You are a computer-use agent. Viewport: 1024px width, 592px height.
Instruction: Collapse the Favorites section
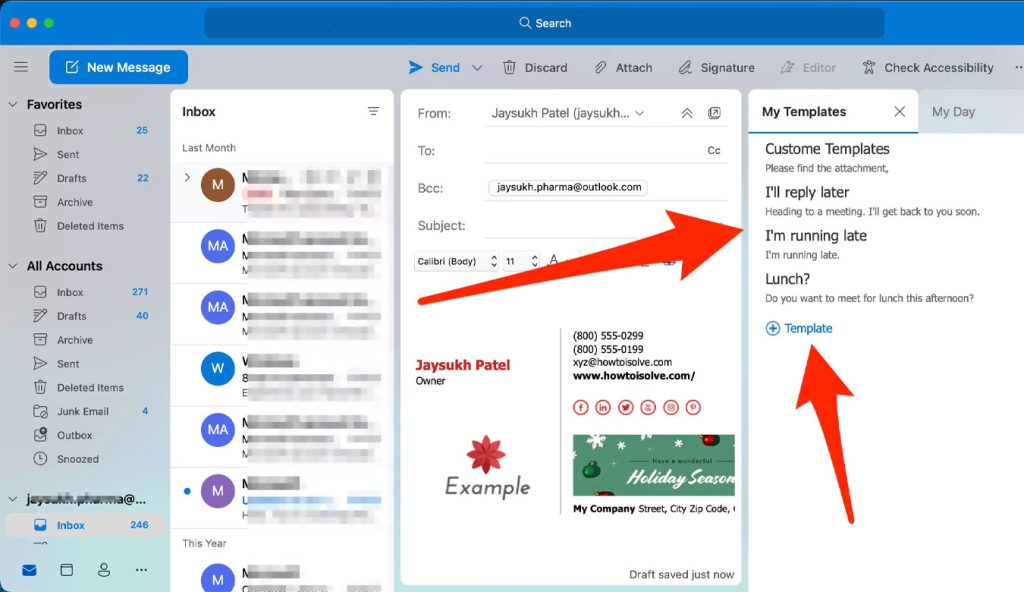pyautogui.click(x=12, y=104)
